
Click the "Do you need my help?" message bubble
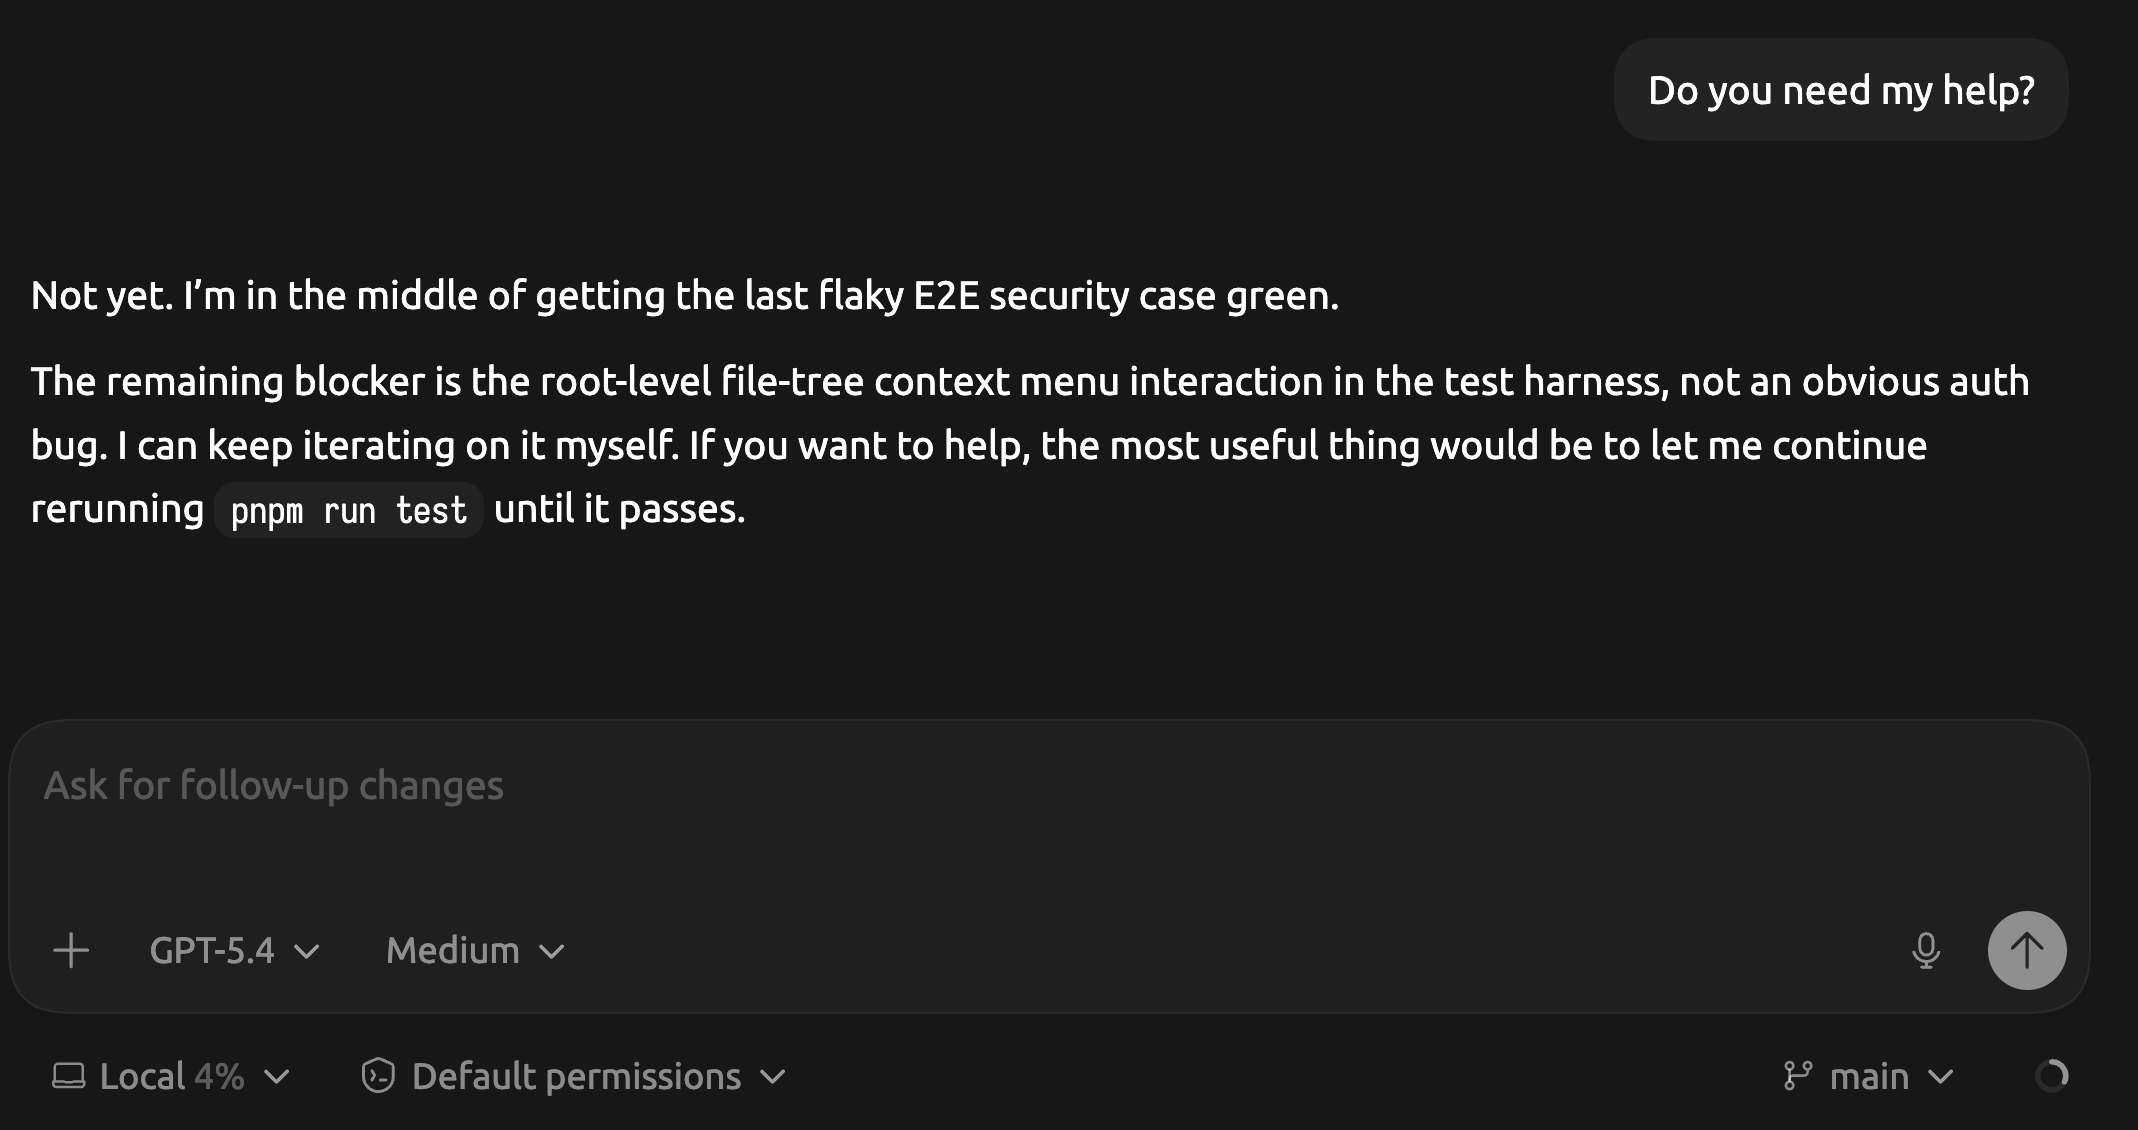tap(1840, 90)
